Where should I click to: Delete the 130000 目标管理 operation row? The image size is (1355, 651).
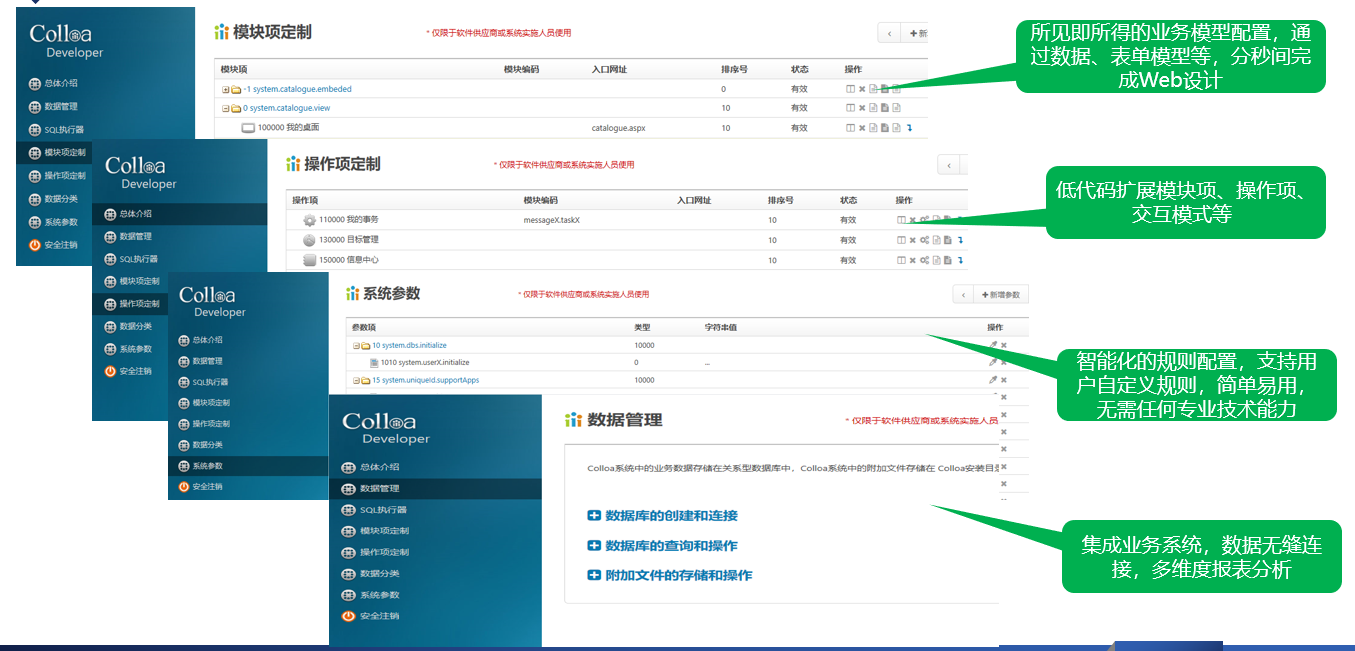(913, 240)
